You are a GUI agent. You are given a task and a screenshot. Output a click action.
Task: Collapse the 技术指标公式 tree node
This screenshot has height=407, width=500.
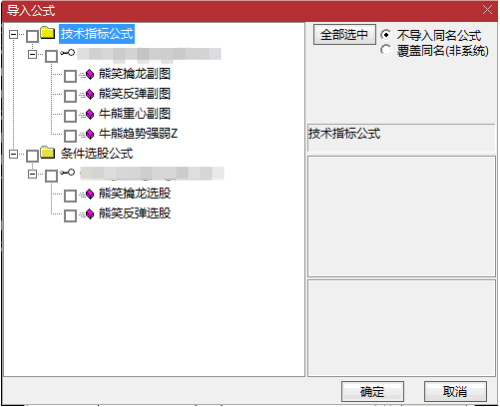(x=13, y=34)
